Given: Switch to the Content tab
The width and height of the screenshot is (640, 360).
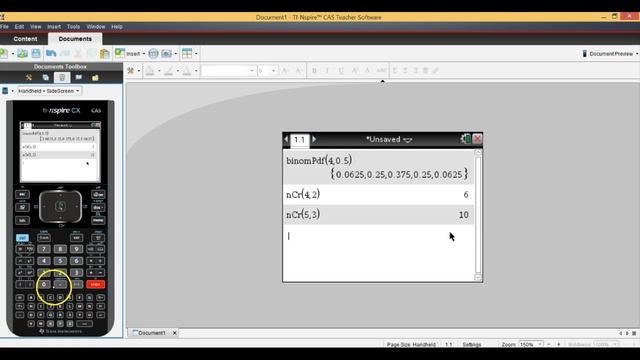Looking at the screenshot, I should tap(25, 39).
